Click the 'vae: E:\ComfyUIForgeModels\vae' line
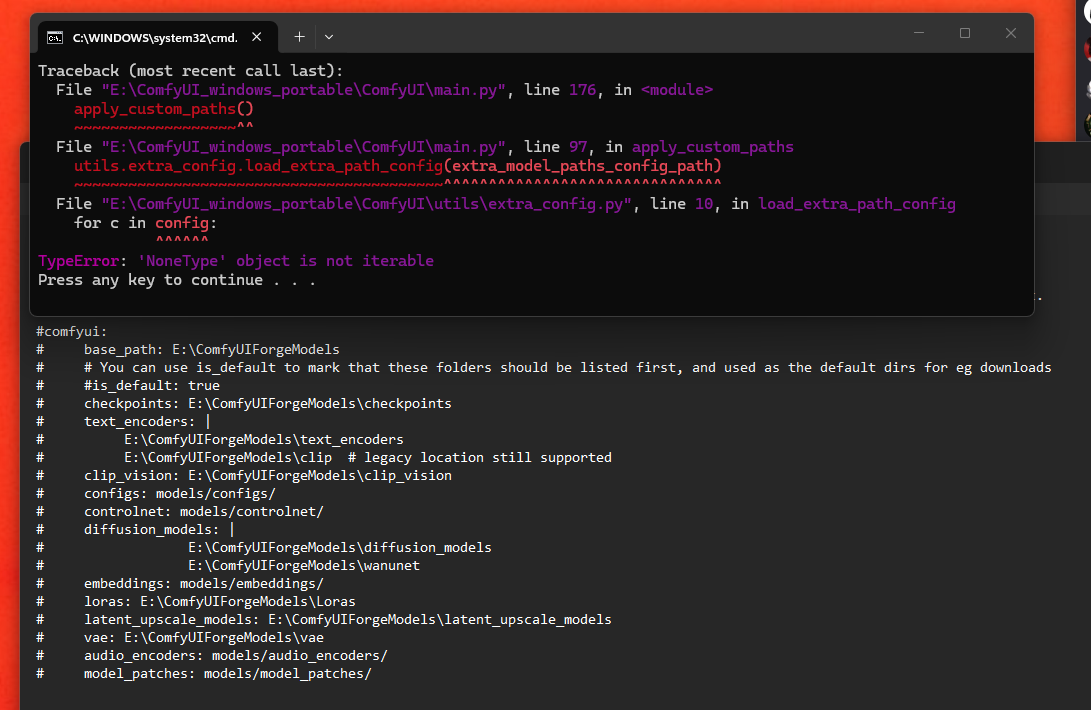 coord(204,638)
